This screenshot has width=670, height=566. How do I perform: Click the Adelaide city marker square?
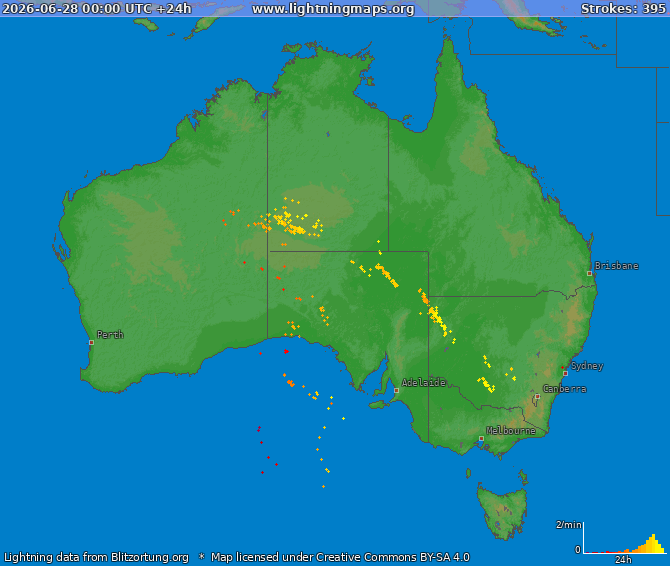coord(396,390)
